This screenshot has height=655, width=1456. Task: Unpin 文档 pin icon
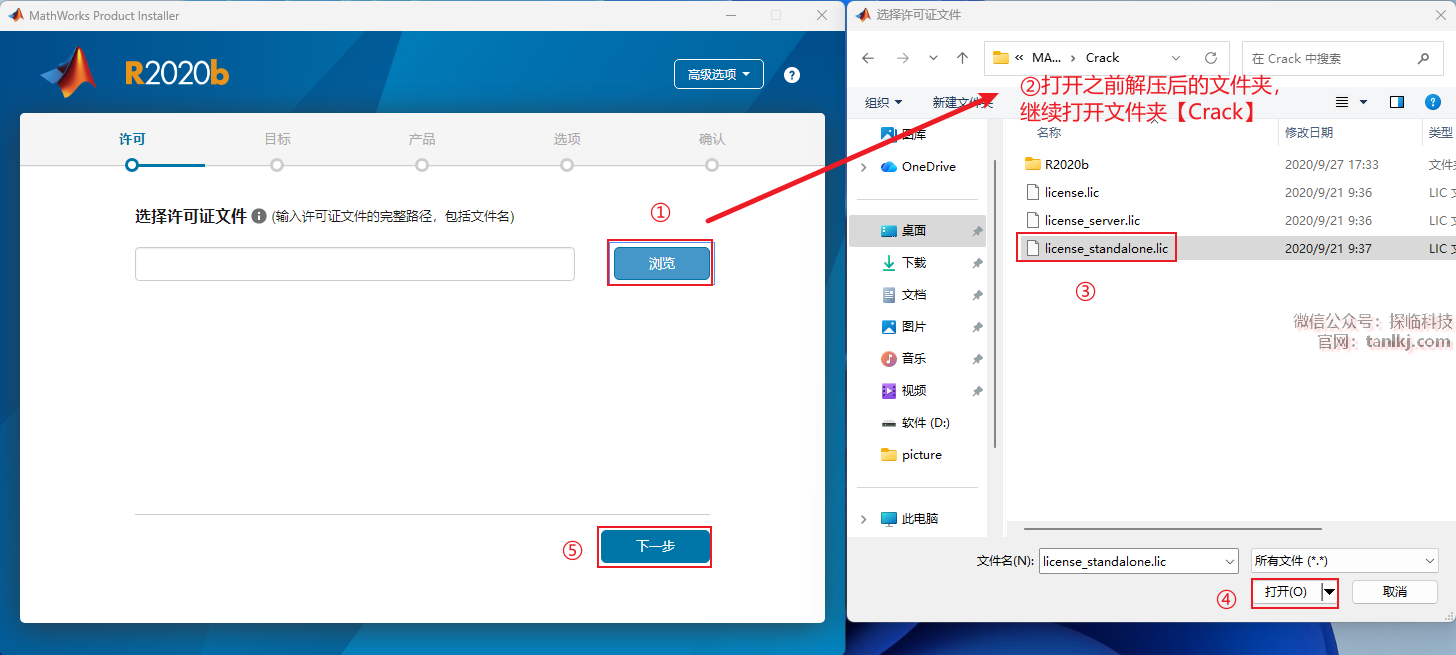tap(977, 295)
